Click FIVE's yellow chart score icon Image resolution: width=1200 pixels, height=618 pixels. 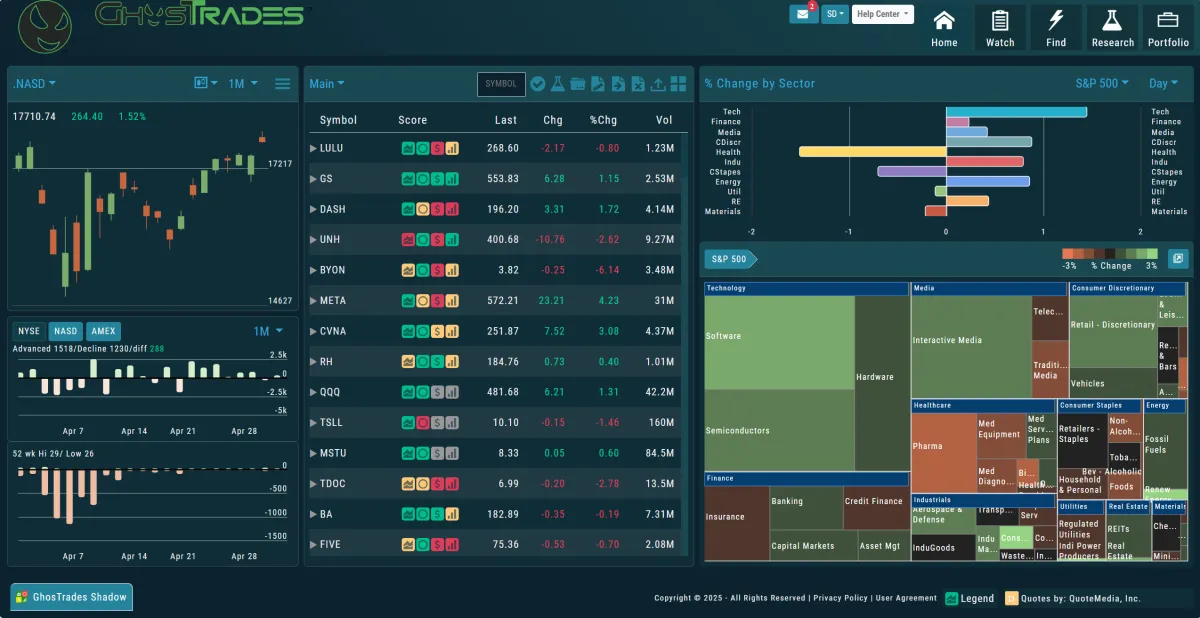[x=408, y=545]
